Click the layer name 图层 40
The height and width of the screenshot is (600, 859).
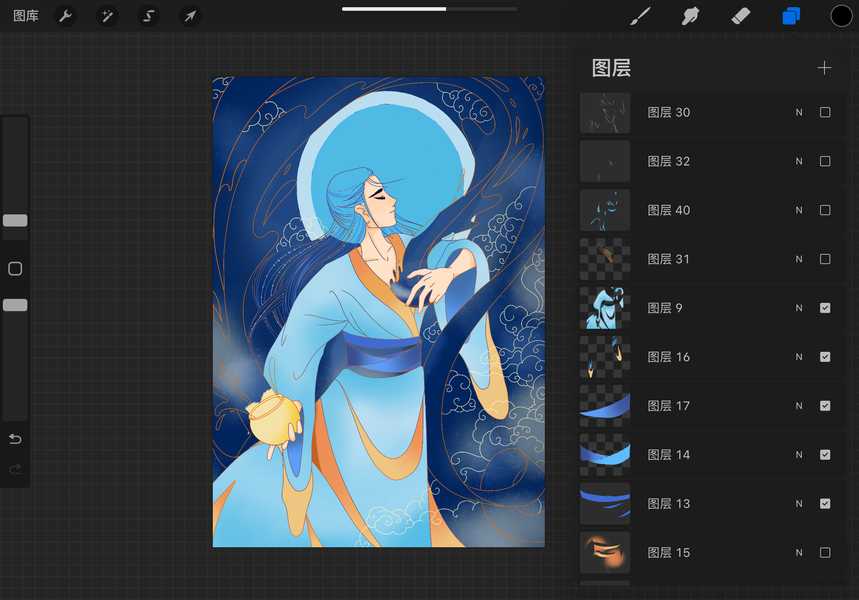click(668, 210)
